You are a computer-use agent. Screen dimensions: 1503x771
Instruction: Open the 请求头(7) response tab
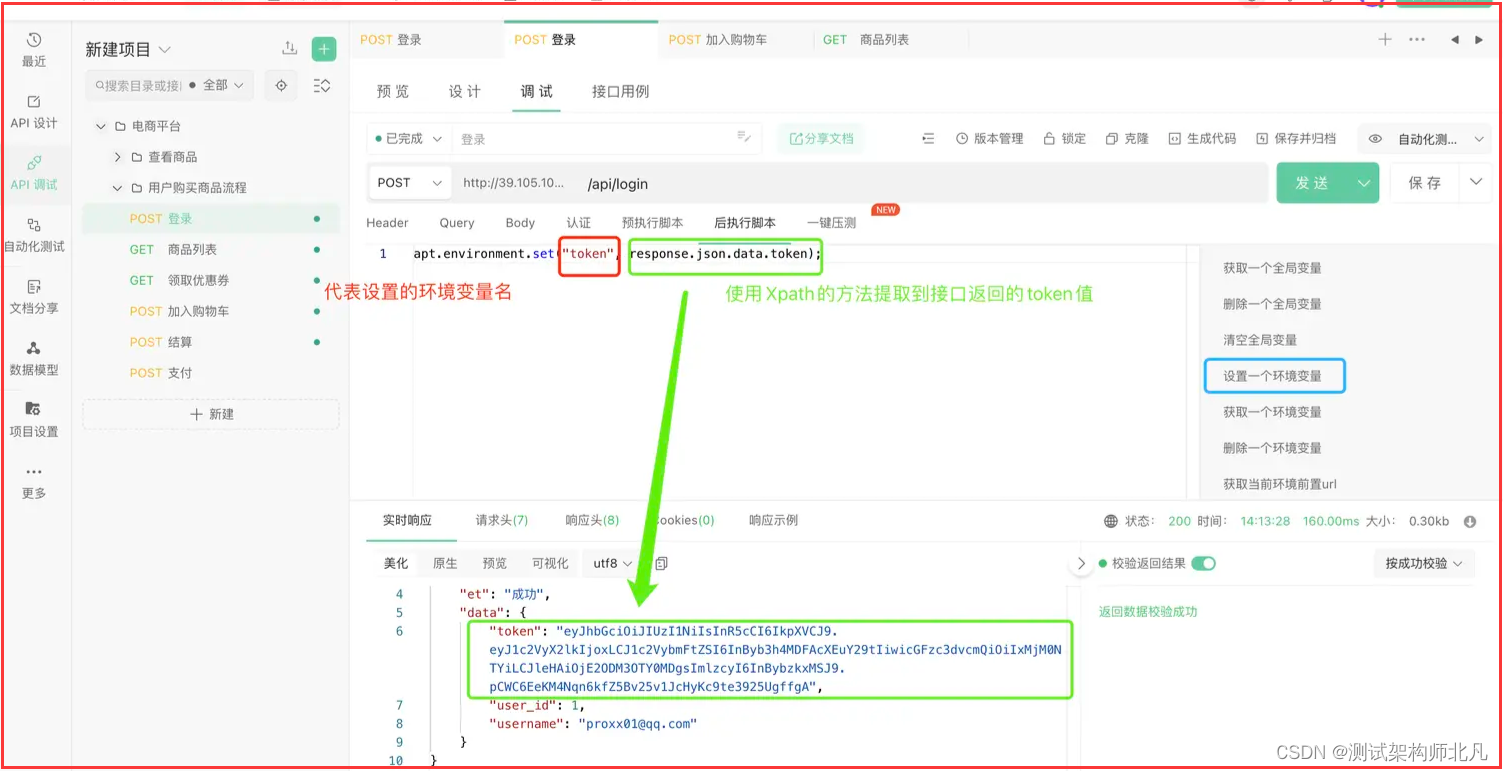coord(500,520)
